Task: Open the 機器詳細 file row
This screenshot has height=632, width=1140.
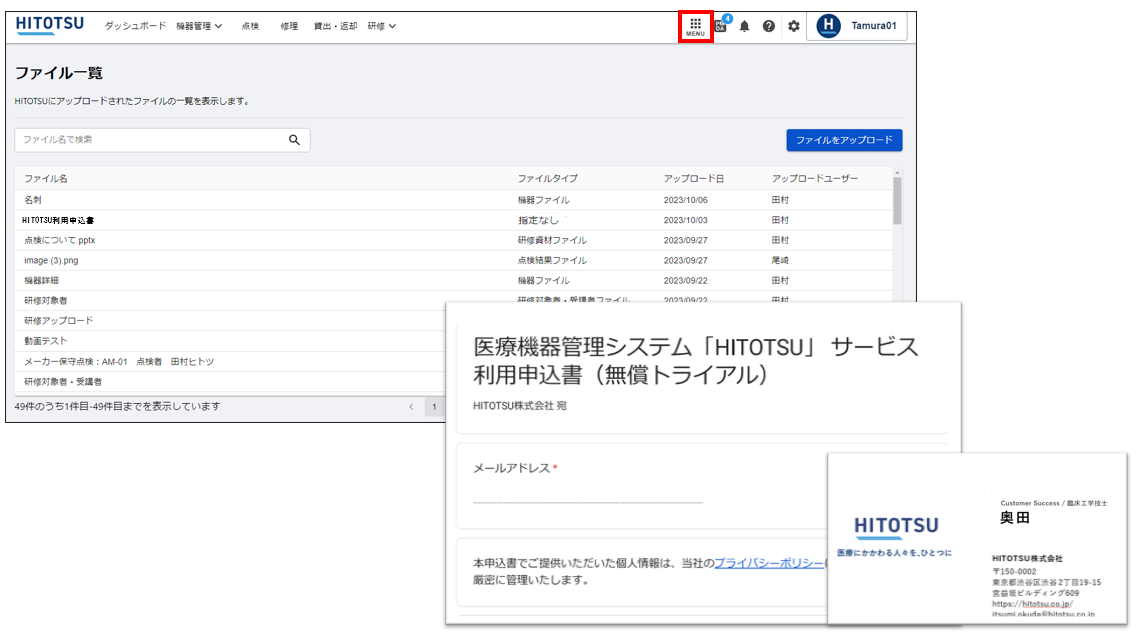Action: (x=453, y=281)
